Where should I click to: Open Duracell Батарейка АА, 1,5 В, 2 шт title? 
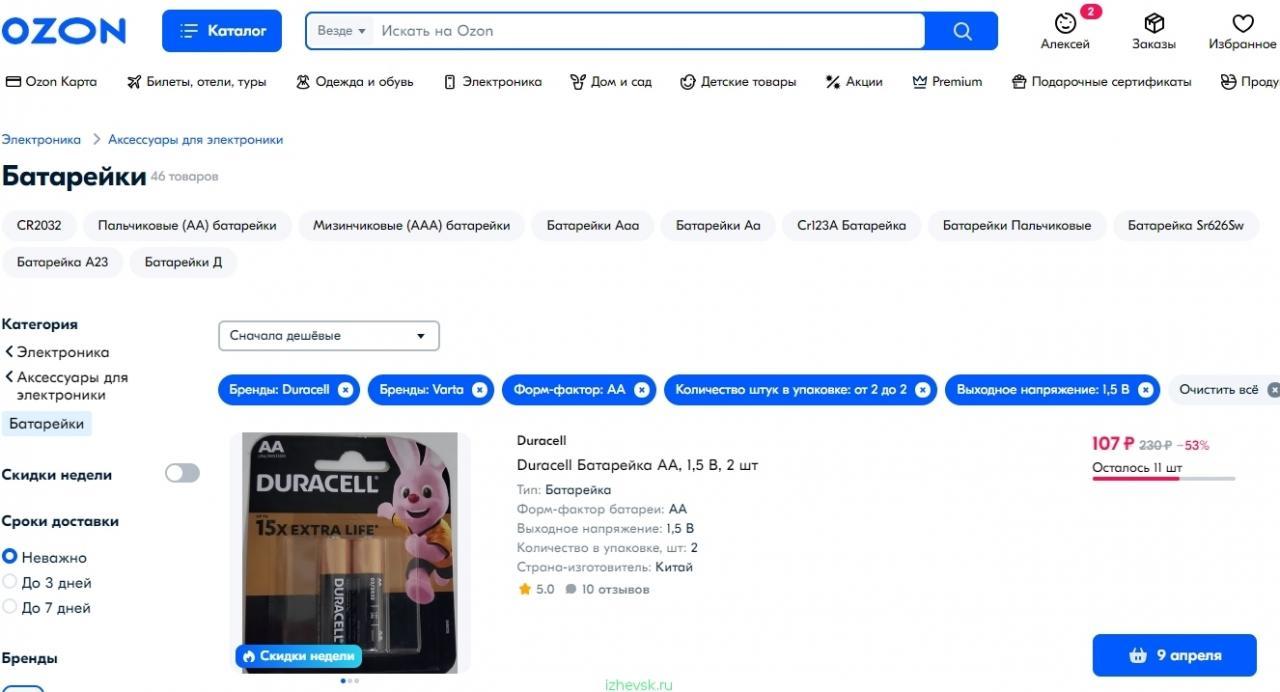pos(638,465)
